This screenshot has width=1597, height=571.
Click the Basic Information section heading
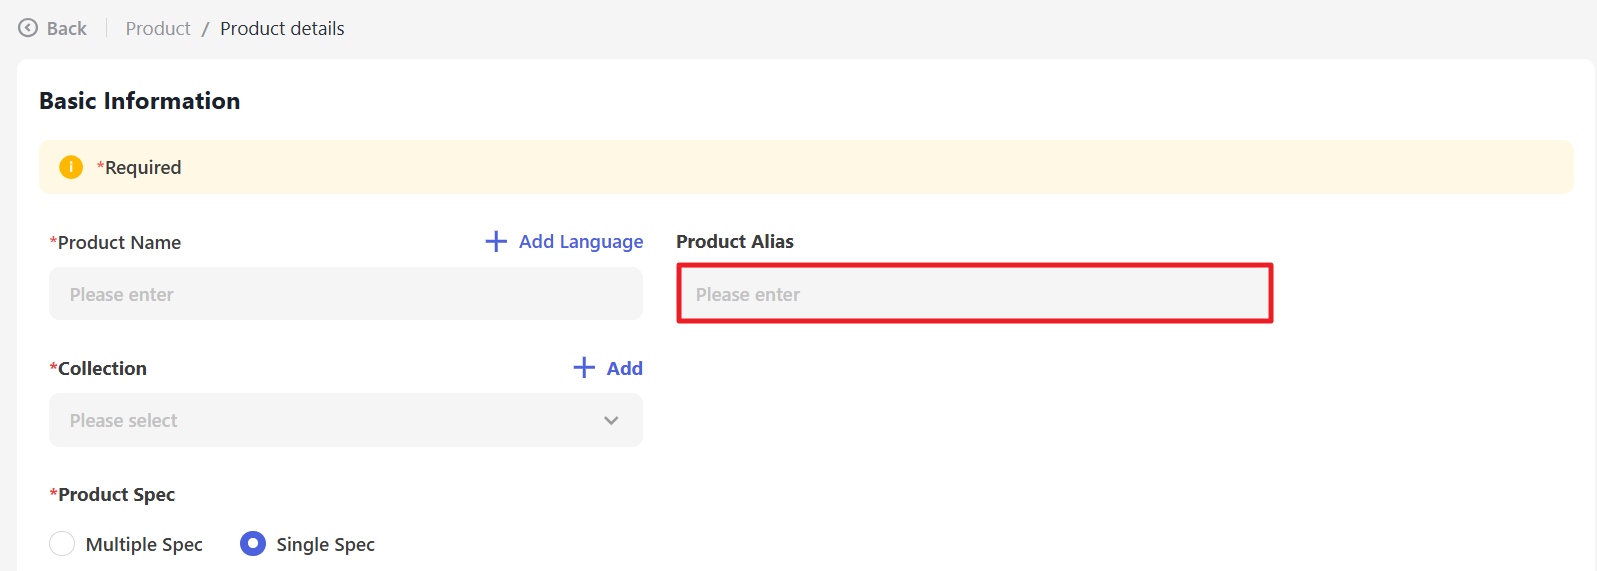tap(140, 101)
